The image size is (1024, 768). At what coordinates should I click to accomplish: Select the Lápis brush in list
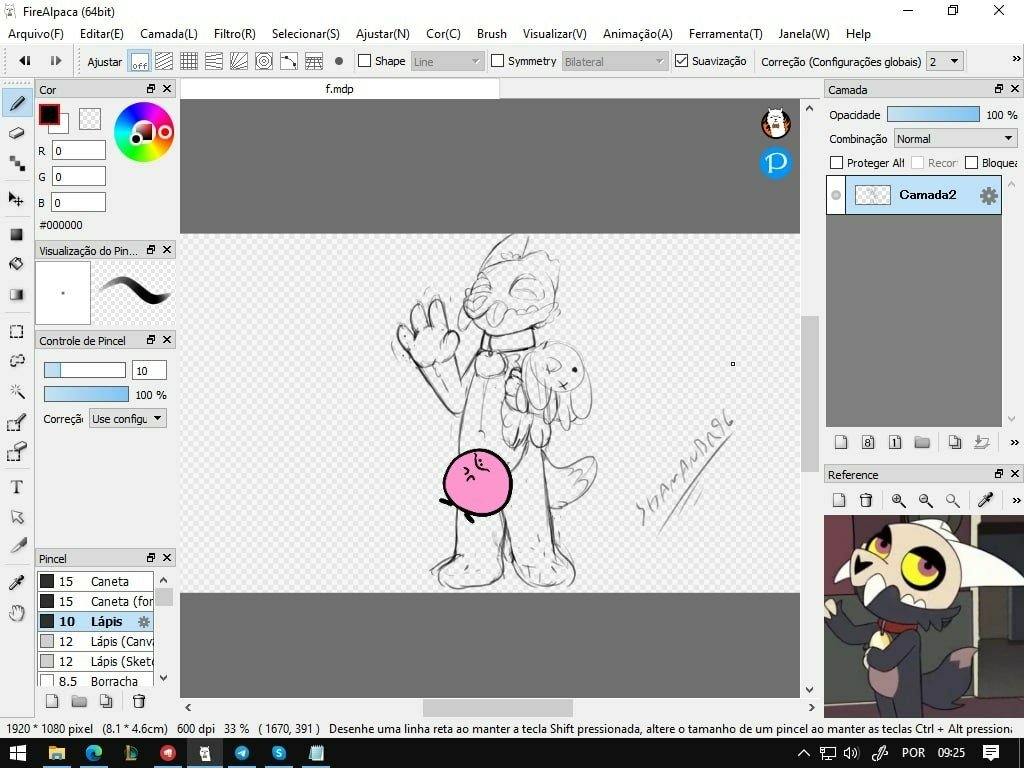[x=95, y=621]
